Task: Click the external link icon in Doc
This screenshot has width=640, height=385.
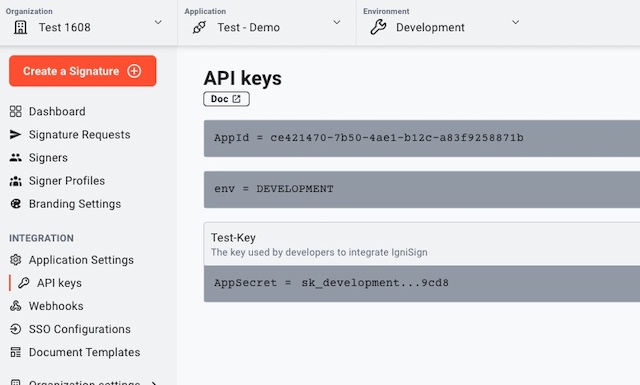Action: (236, 99)
